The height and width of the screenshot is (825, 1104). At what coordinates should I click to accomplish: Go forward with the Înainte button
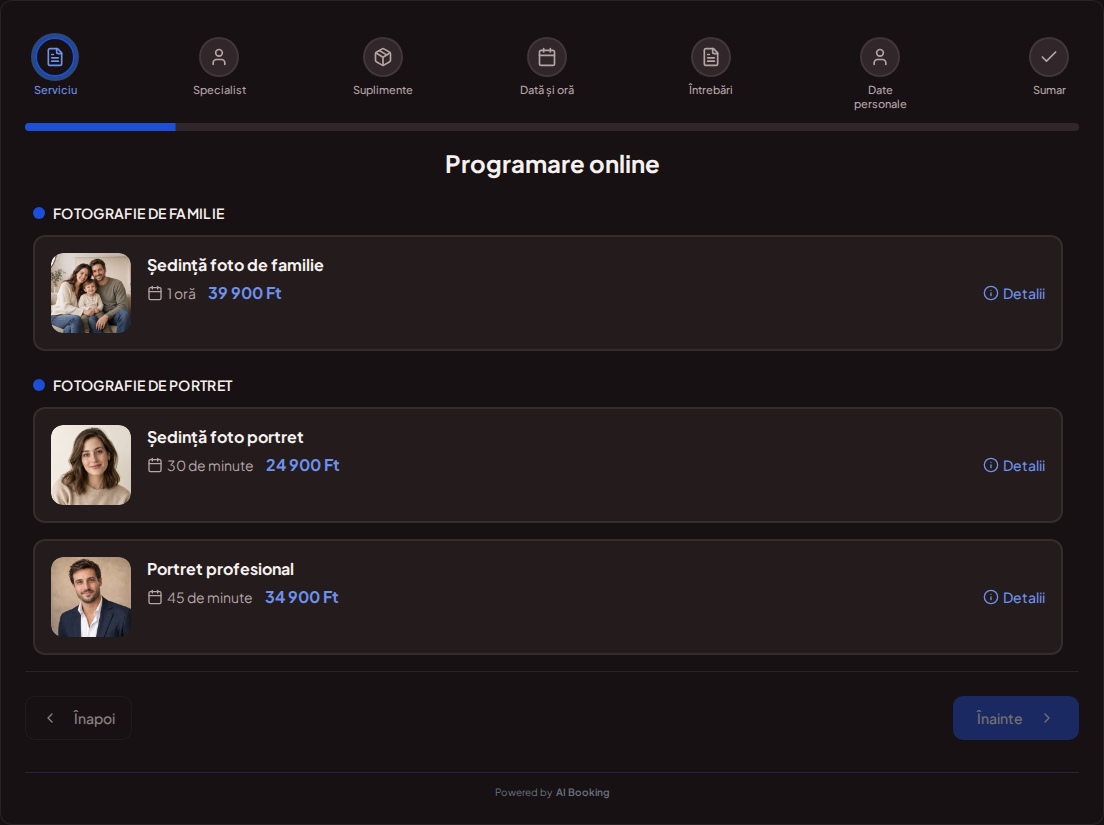[x=1015, y=718]
